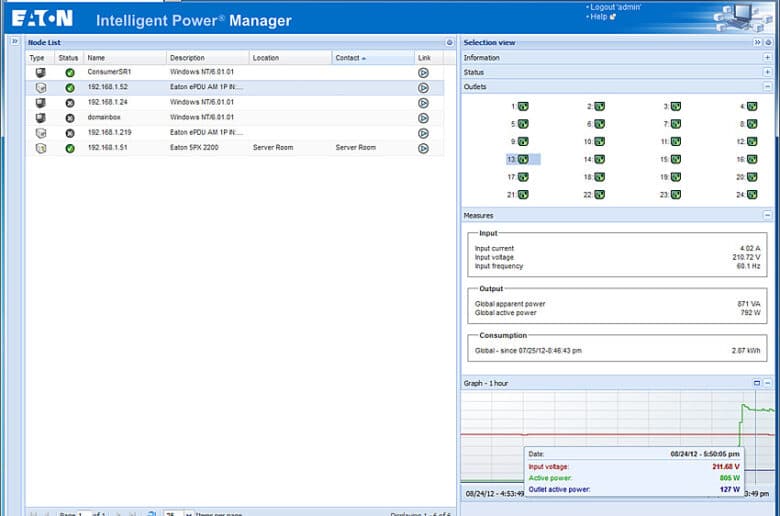The width and height of the screenshot is (780, 516).
Task: Open the link icon for 192.168.1.24
Action: [x=423, y=103]
